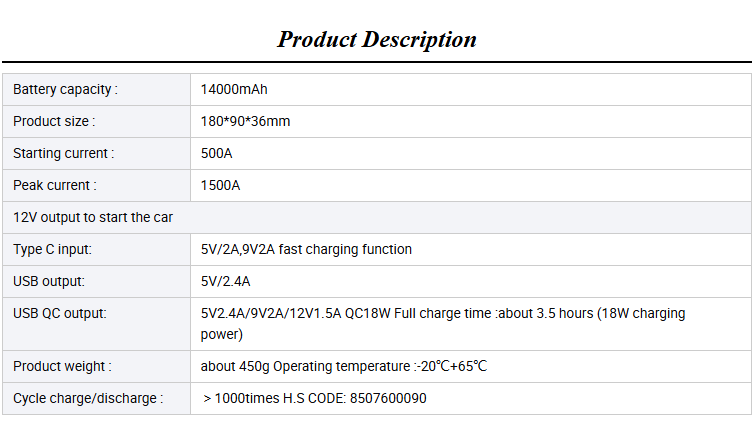The image size is (755, 421).
Task: Select the USB QC output label
Action: click(60, 314)
